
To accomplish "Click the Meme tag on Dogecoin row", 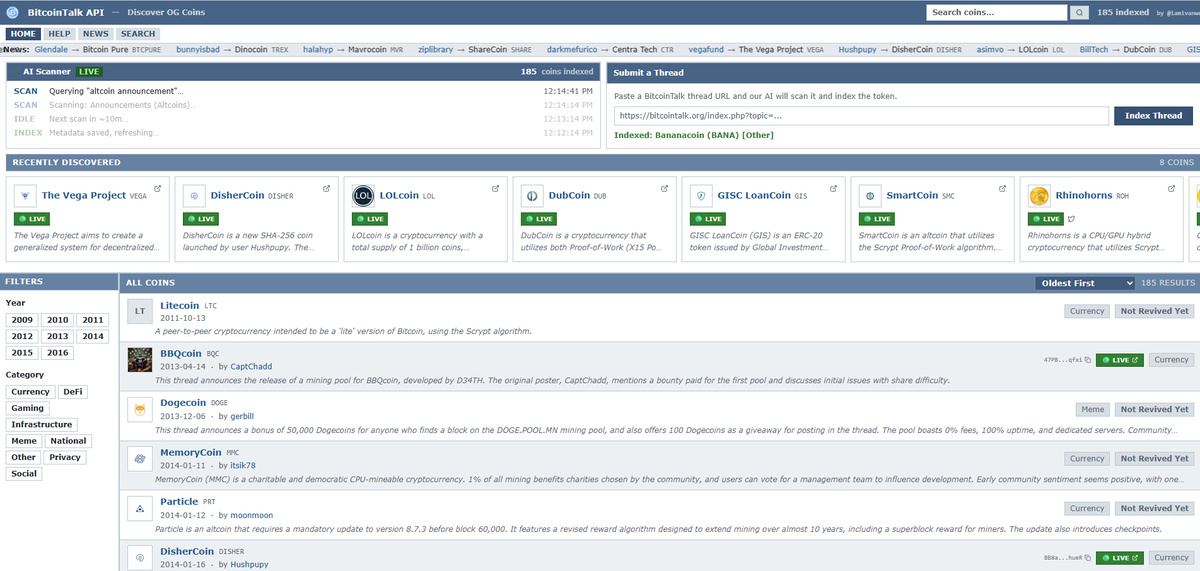I will tap(1093, 410).
